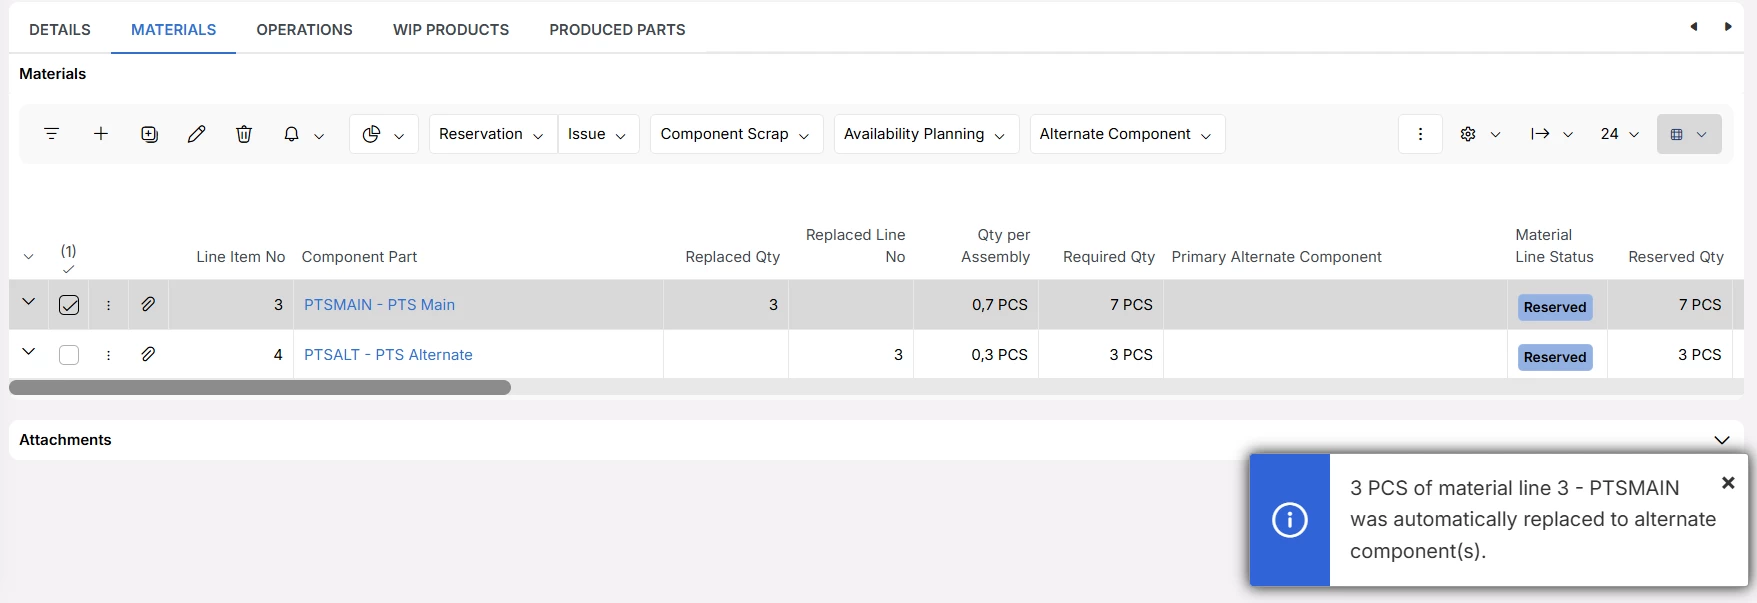Switch to the Operations tab
Image resolution: width=1757 pixels, height=603 pixels.
point(304,30)
